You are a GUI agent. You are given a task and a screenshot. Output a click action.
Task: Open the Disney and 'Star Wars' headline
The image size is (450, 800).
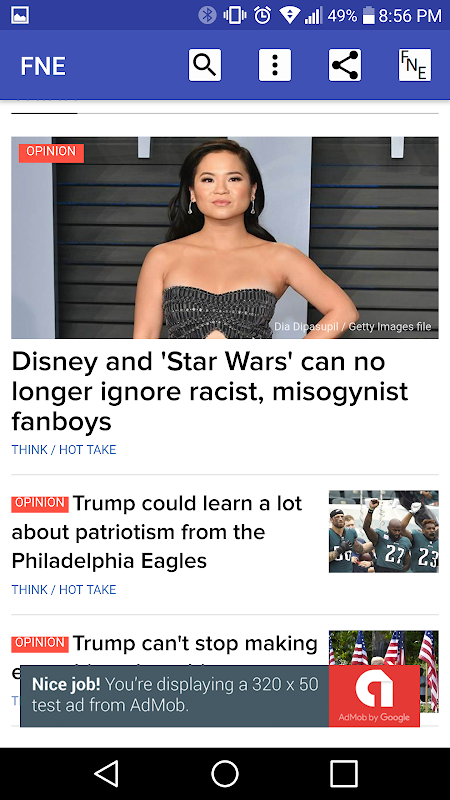pyautogui.click(x=210, y=391)
